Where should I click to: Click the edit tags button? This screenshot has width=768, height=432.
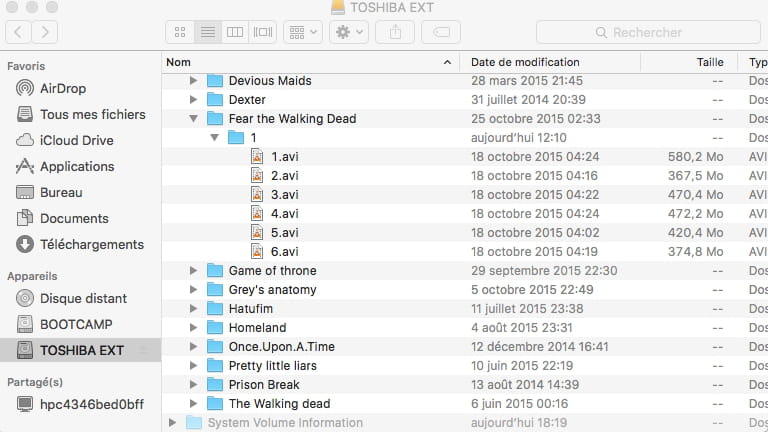tap(441, 32)
